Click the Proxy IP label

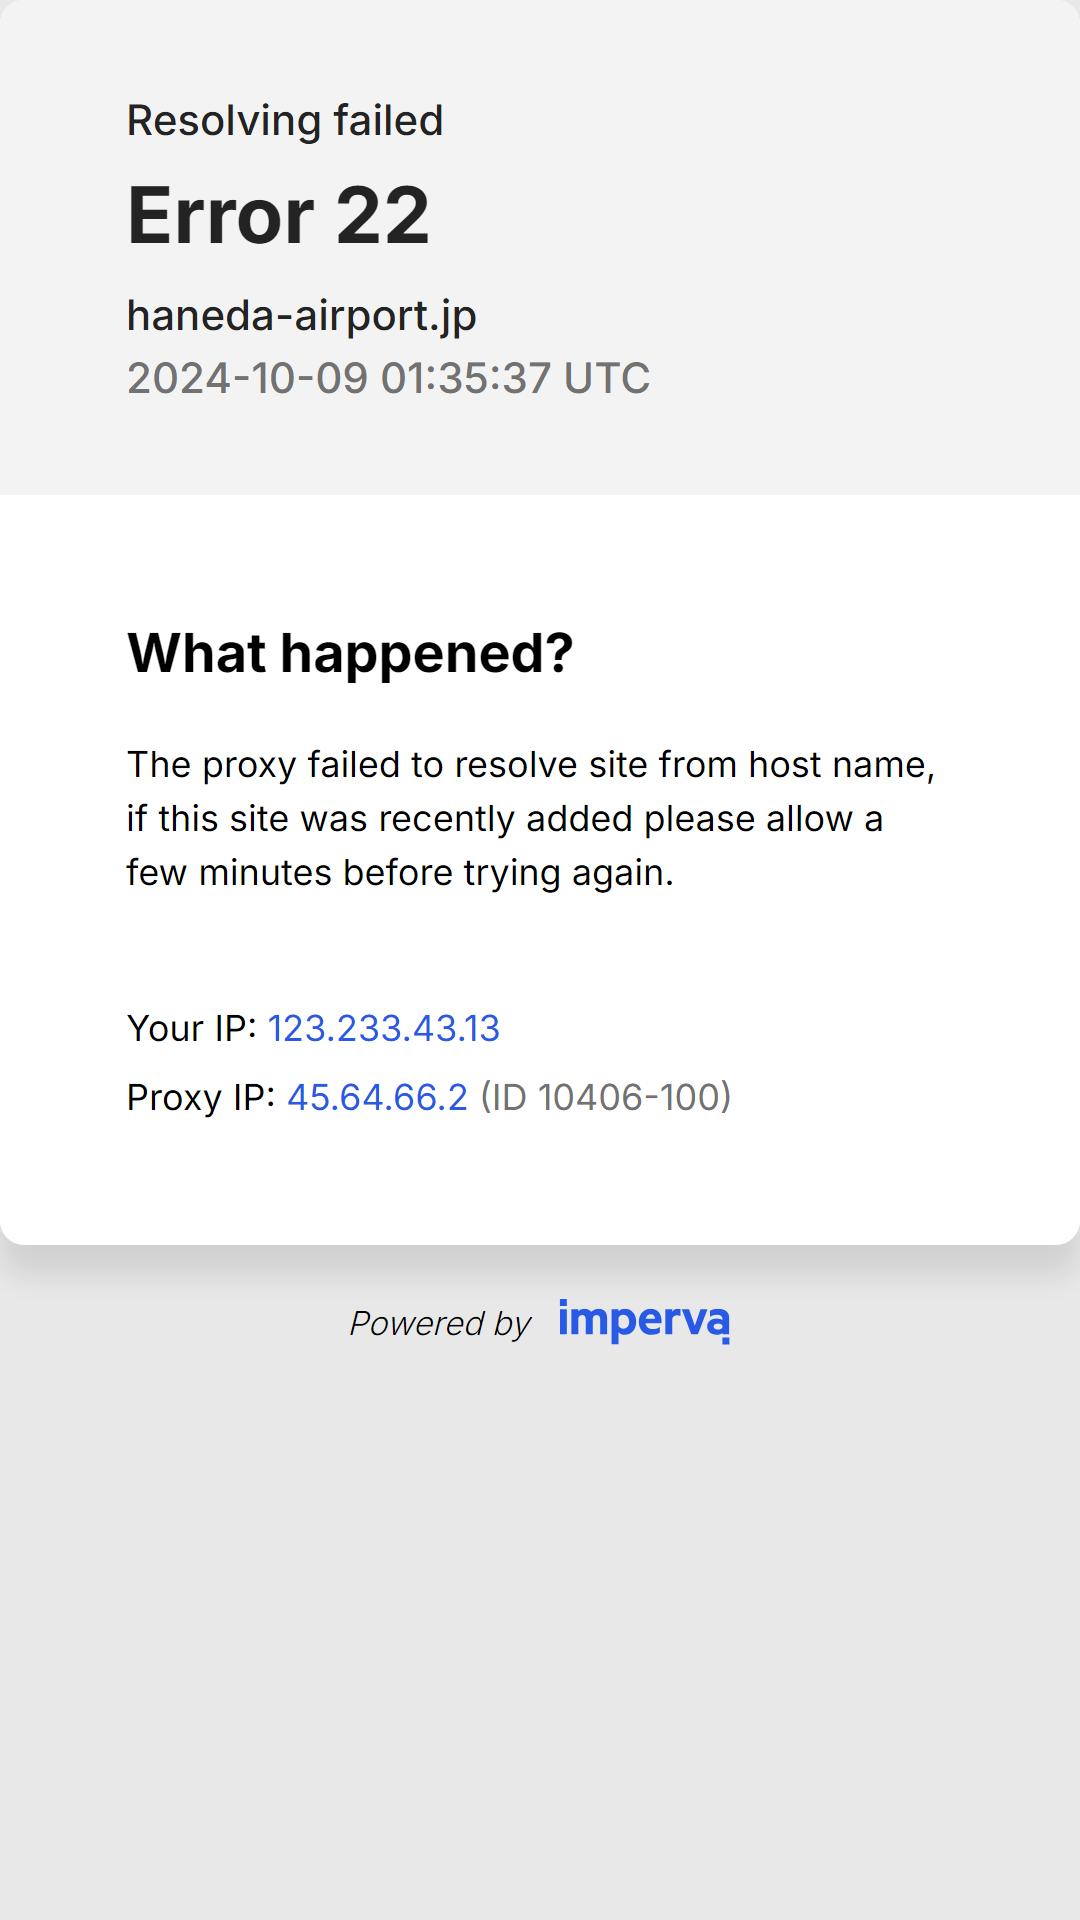coord(201,1097)
